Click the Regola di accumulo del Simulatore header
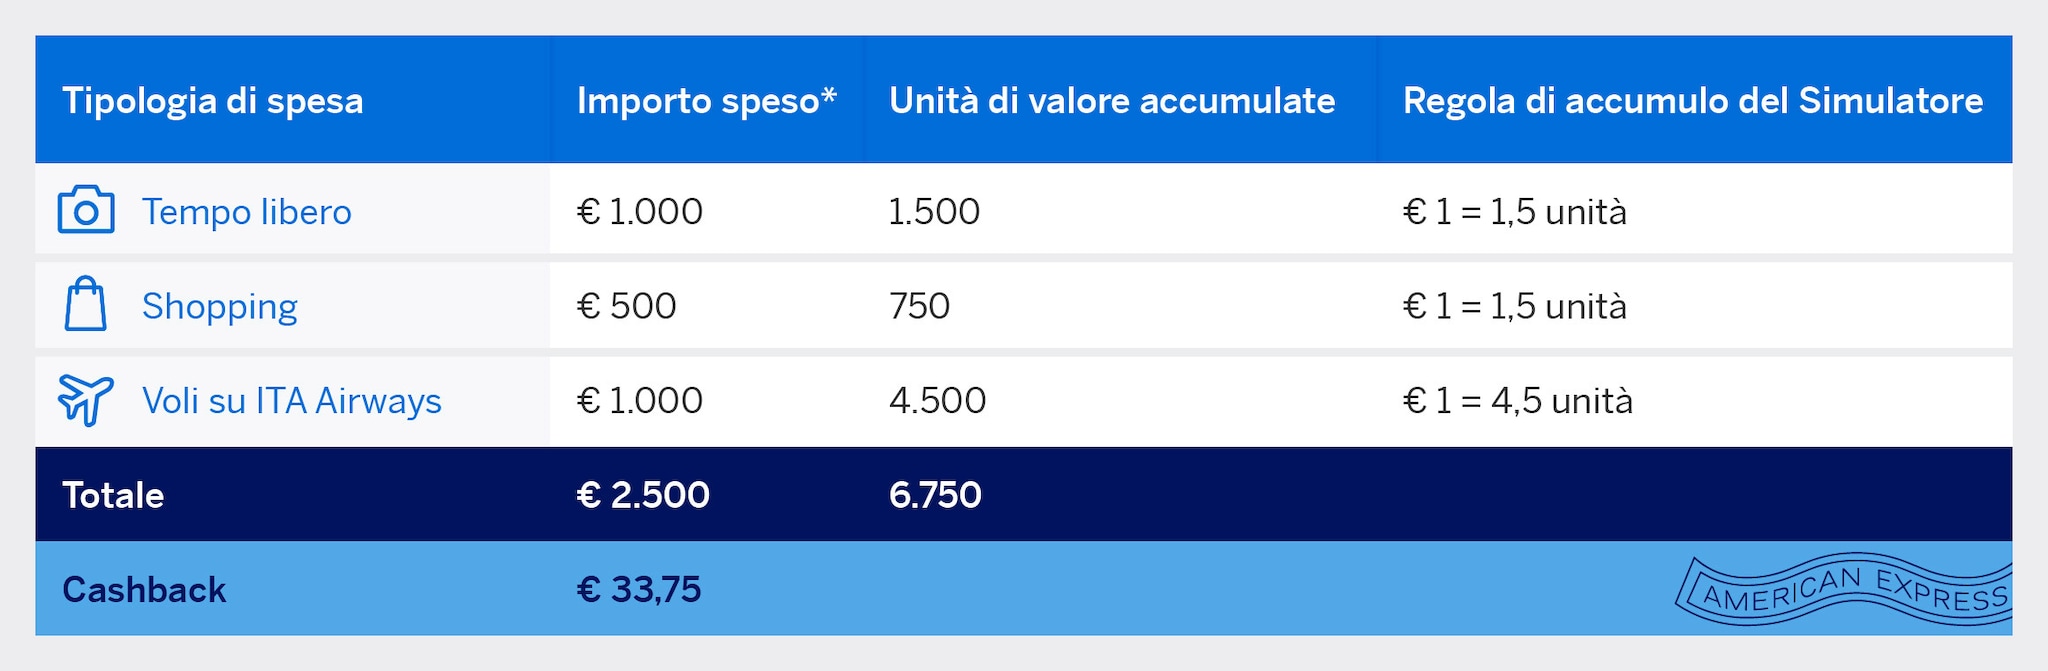2048x671 pixels. point(1692,101)
